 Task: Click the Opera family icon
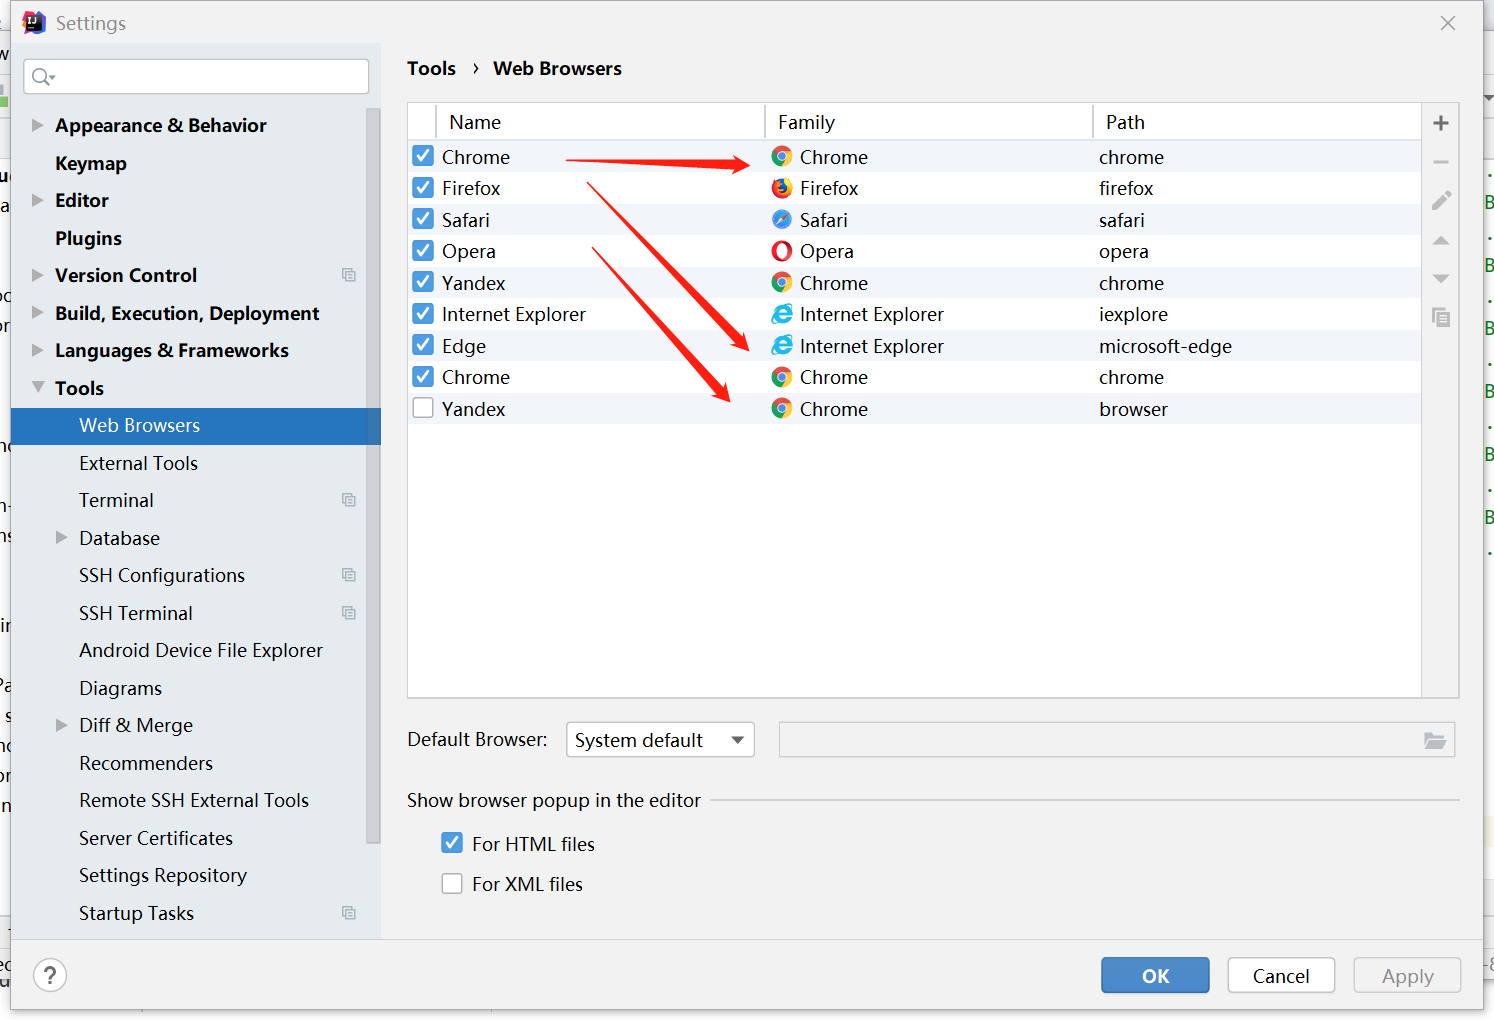pos(782,251)
